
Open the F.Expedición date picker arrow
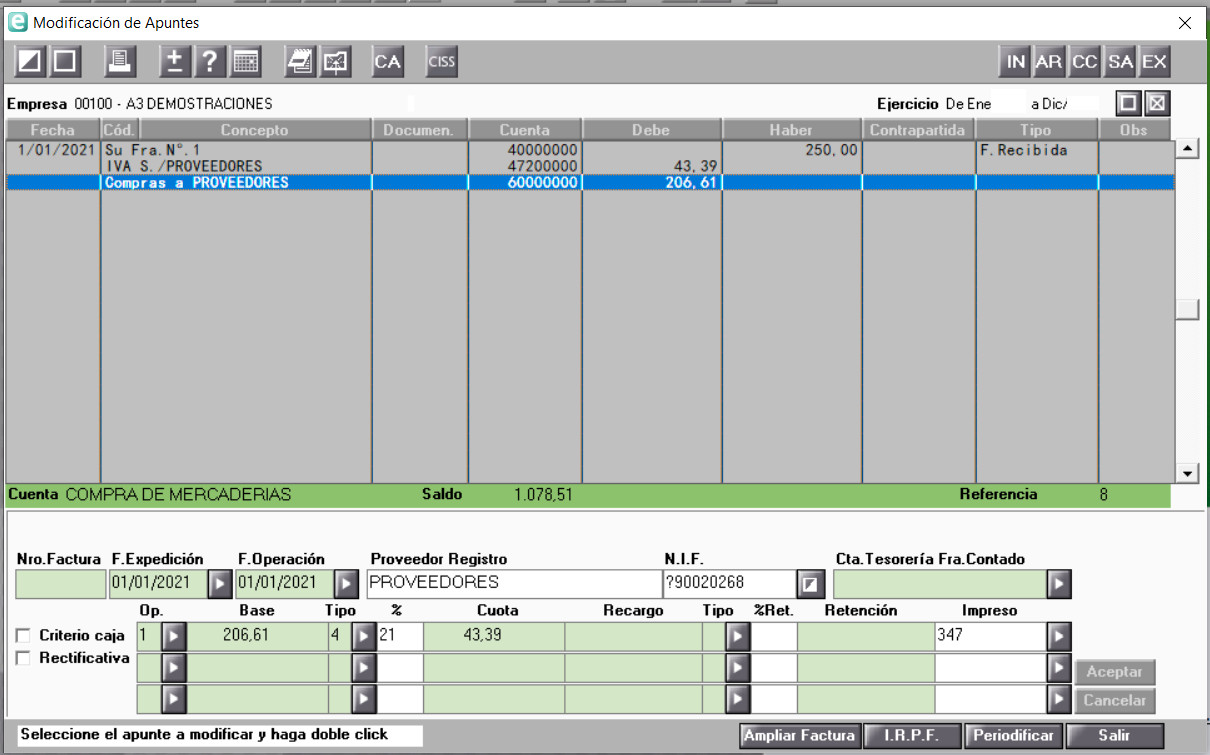(x=219, y=583)
